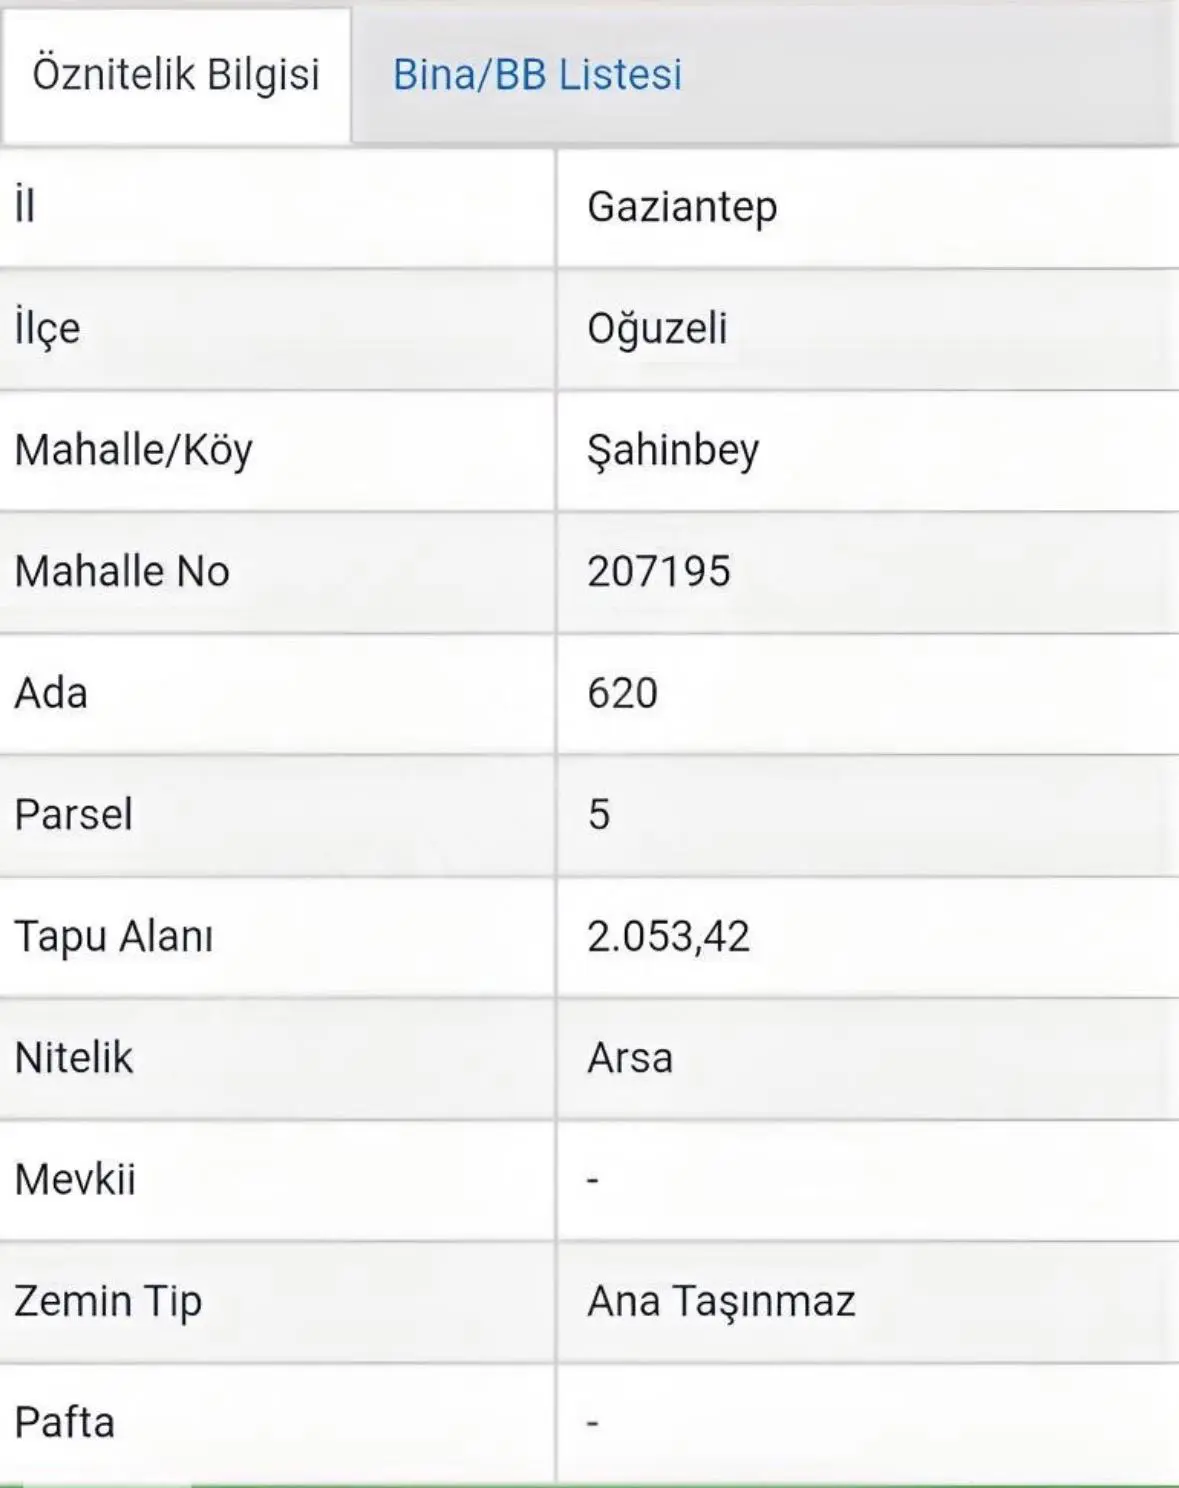Select the Mahalle No label cell
Image resolution: width=1179 pixels, height=1488 pixels.
pos(277,572)
